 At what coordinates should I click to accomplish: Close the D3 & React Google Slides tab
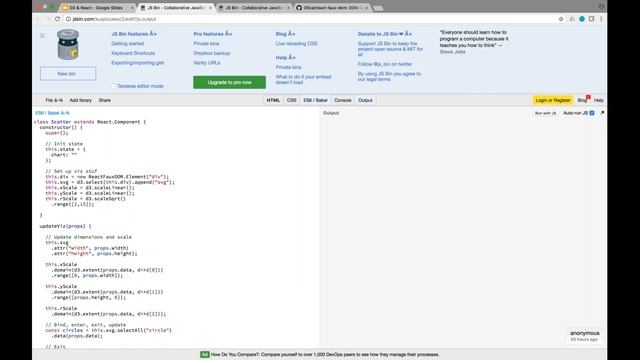pyautogui.click(x=132, y=8)
